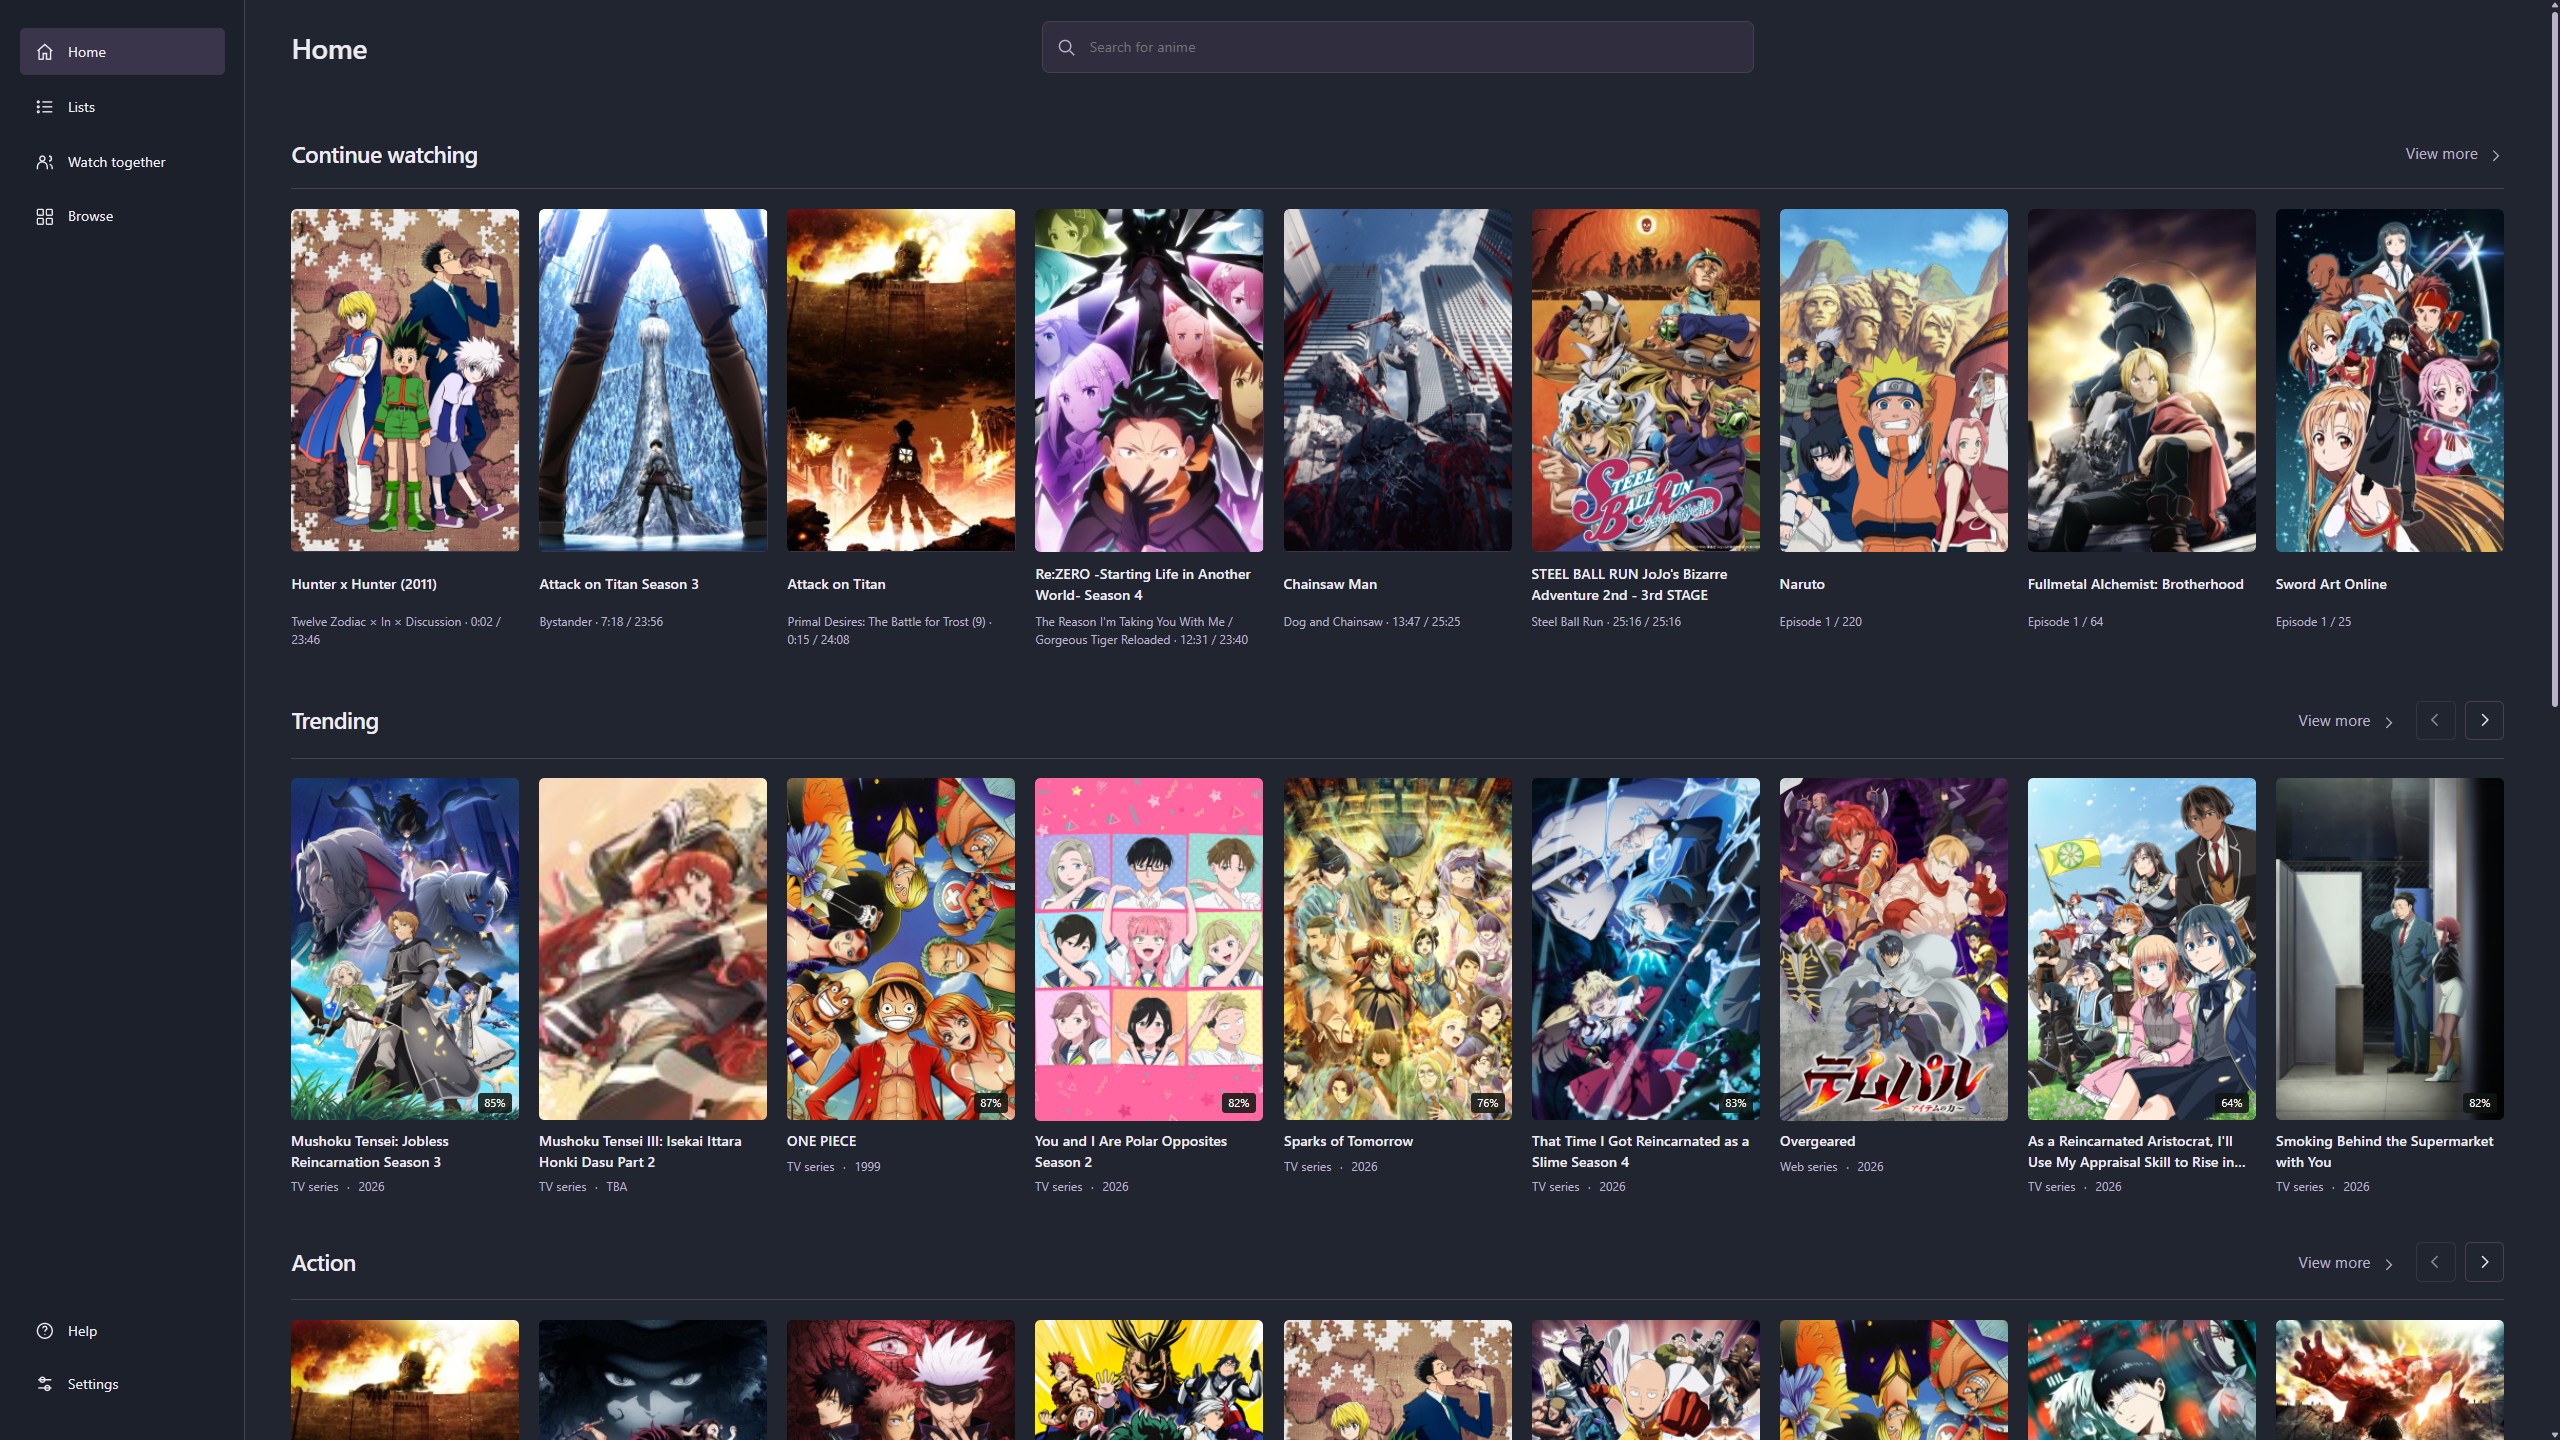Click the 'Chainsaw Man' title text
Viewport: 2560px width, 1440px height.
point(1330,584)
